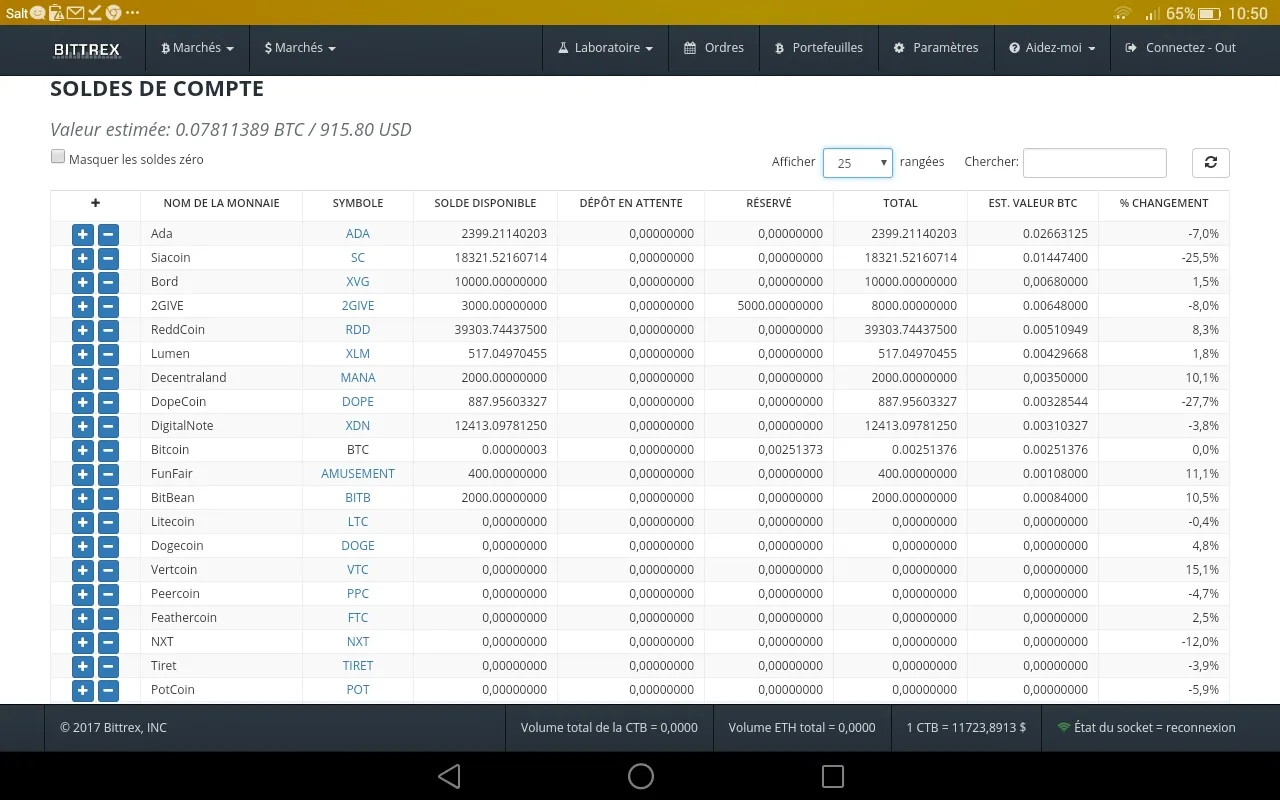Screen dimensions: 1280x800
Task: Open the XVG symbol link
Action: click(358, 282)
